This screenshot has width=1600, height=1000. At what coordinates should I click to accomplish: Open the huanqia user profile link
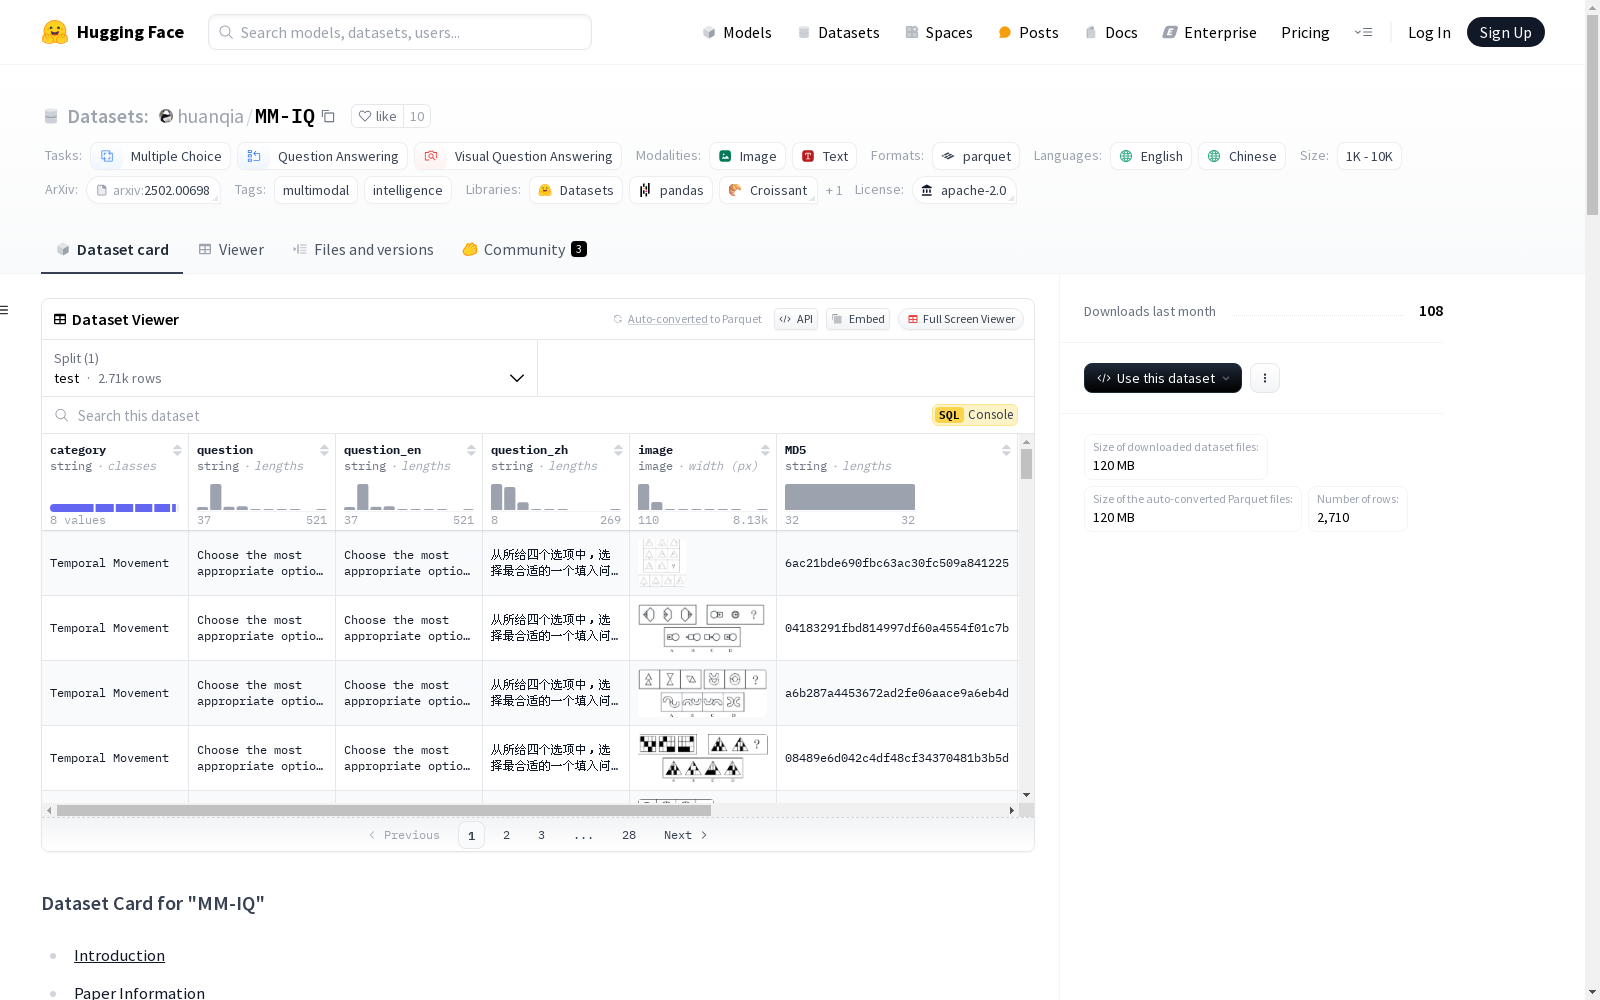pos(210,116)
